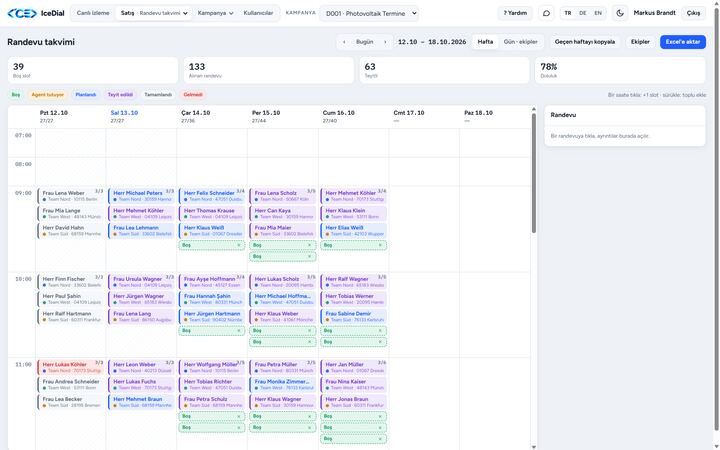The height and width of the screenshot is (450, 720).
Task: Go to the previous week arrow
Action: click(x=344, y=42)
